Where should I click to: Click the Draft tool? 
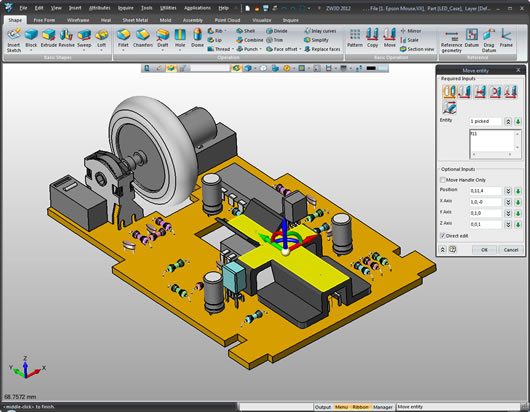[x=163, y=38]
